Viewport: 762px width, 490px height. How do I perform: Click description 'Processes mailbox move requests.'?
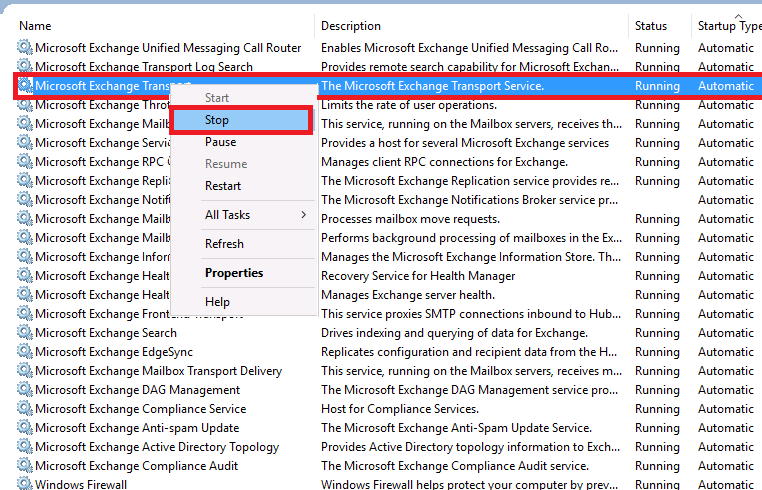(x=410, y=219)
